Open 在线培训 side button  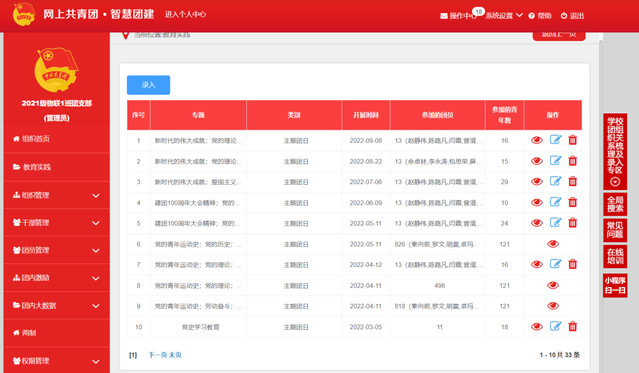click(615, 256)
